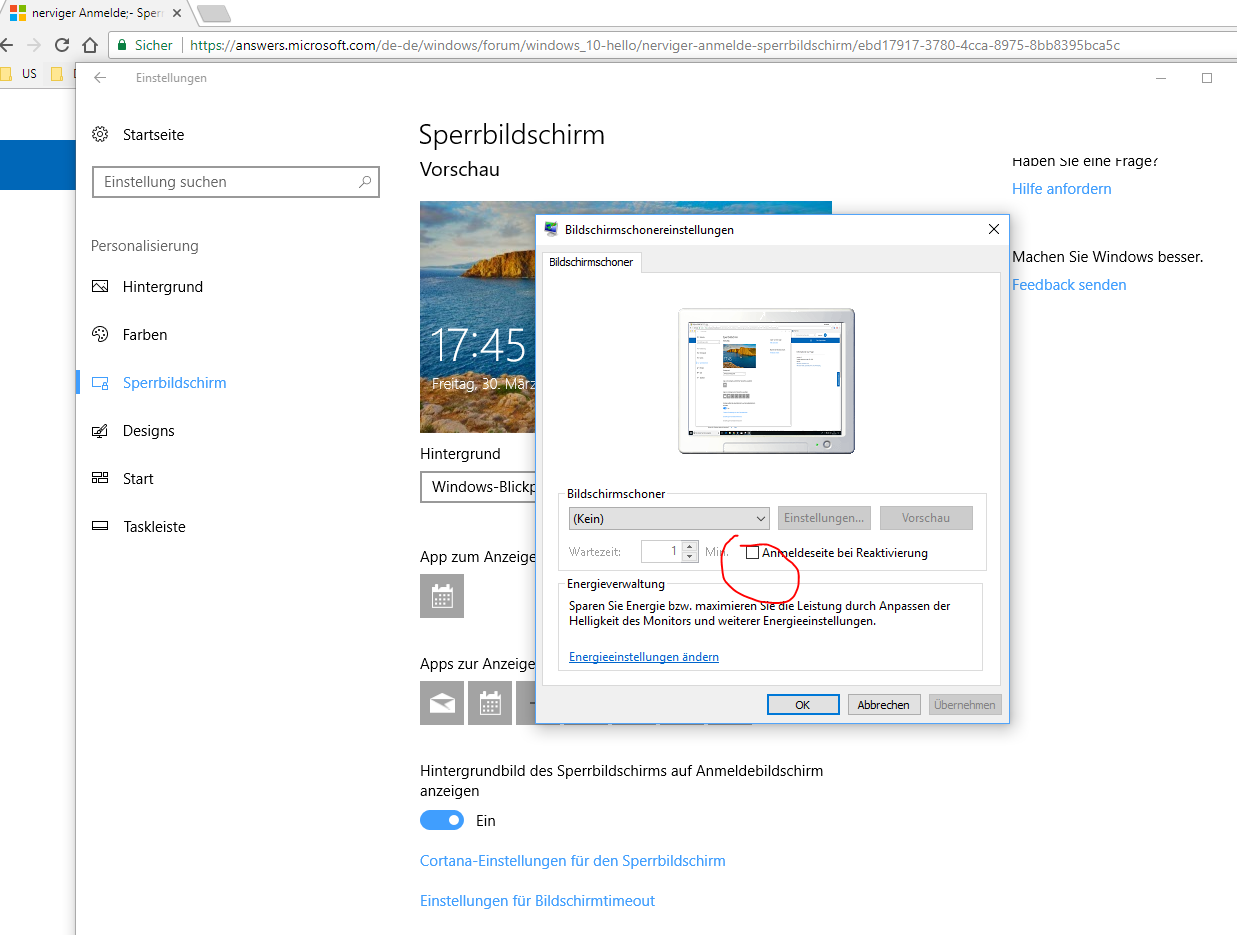The width and height of the screenshot is (1237, 935).
Task: Reload the page in Chrome
Action: click(62, 45)
